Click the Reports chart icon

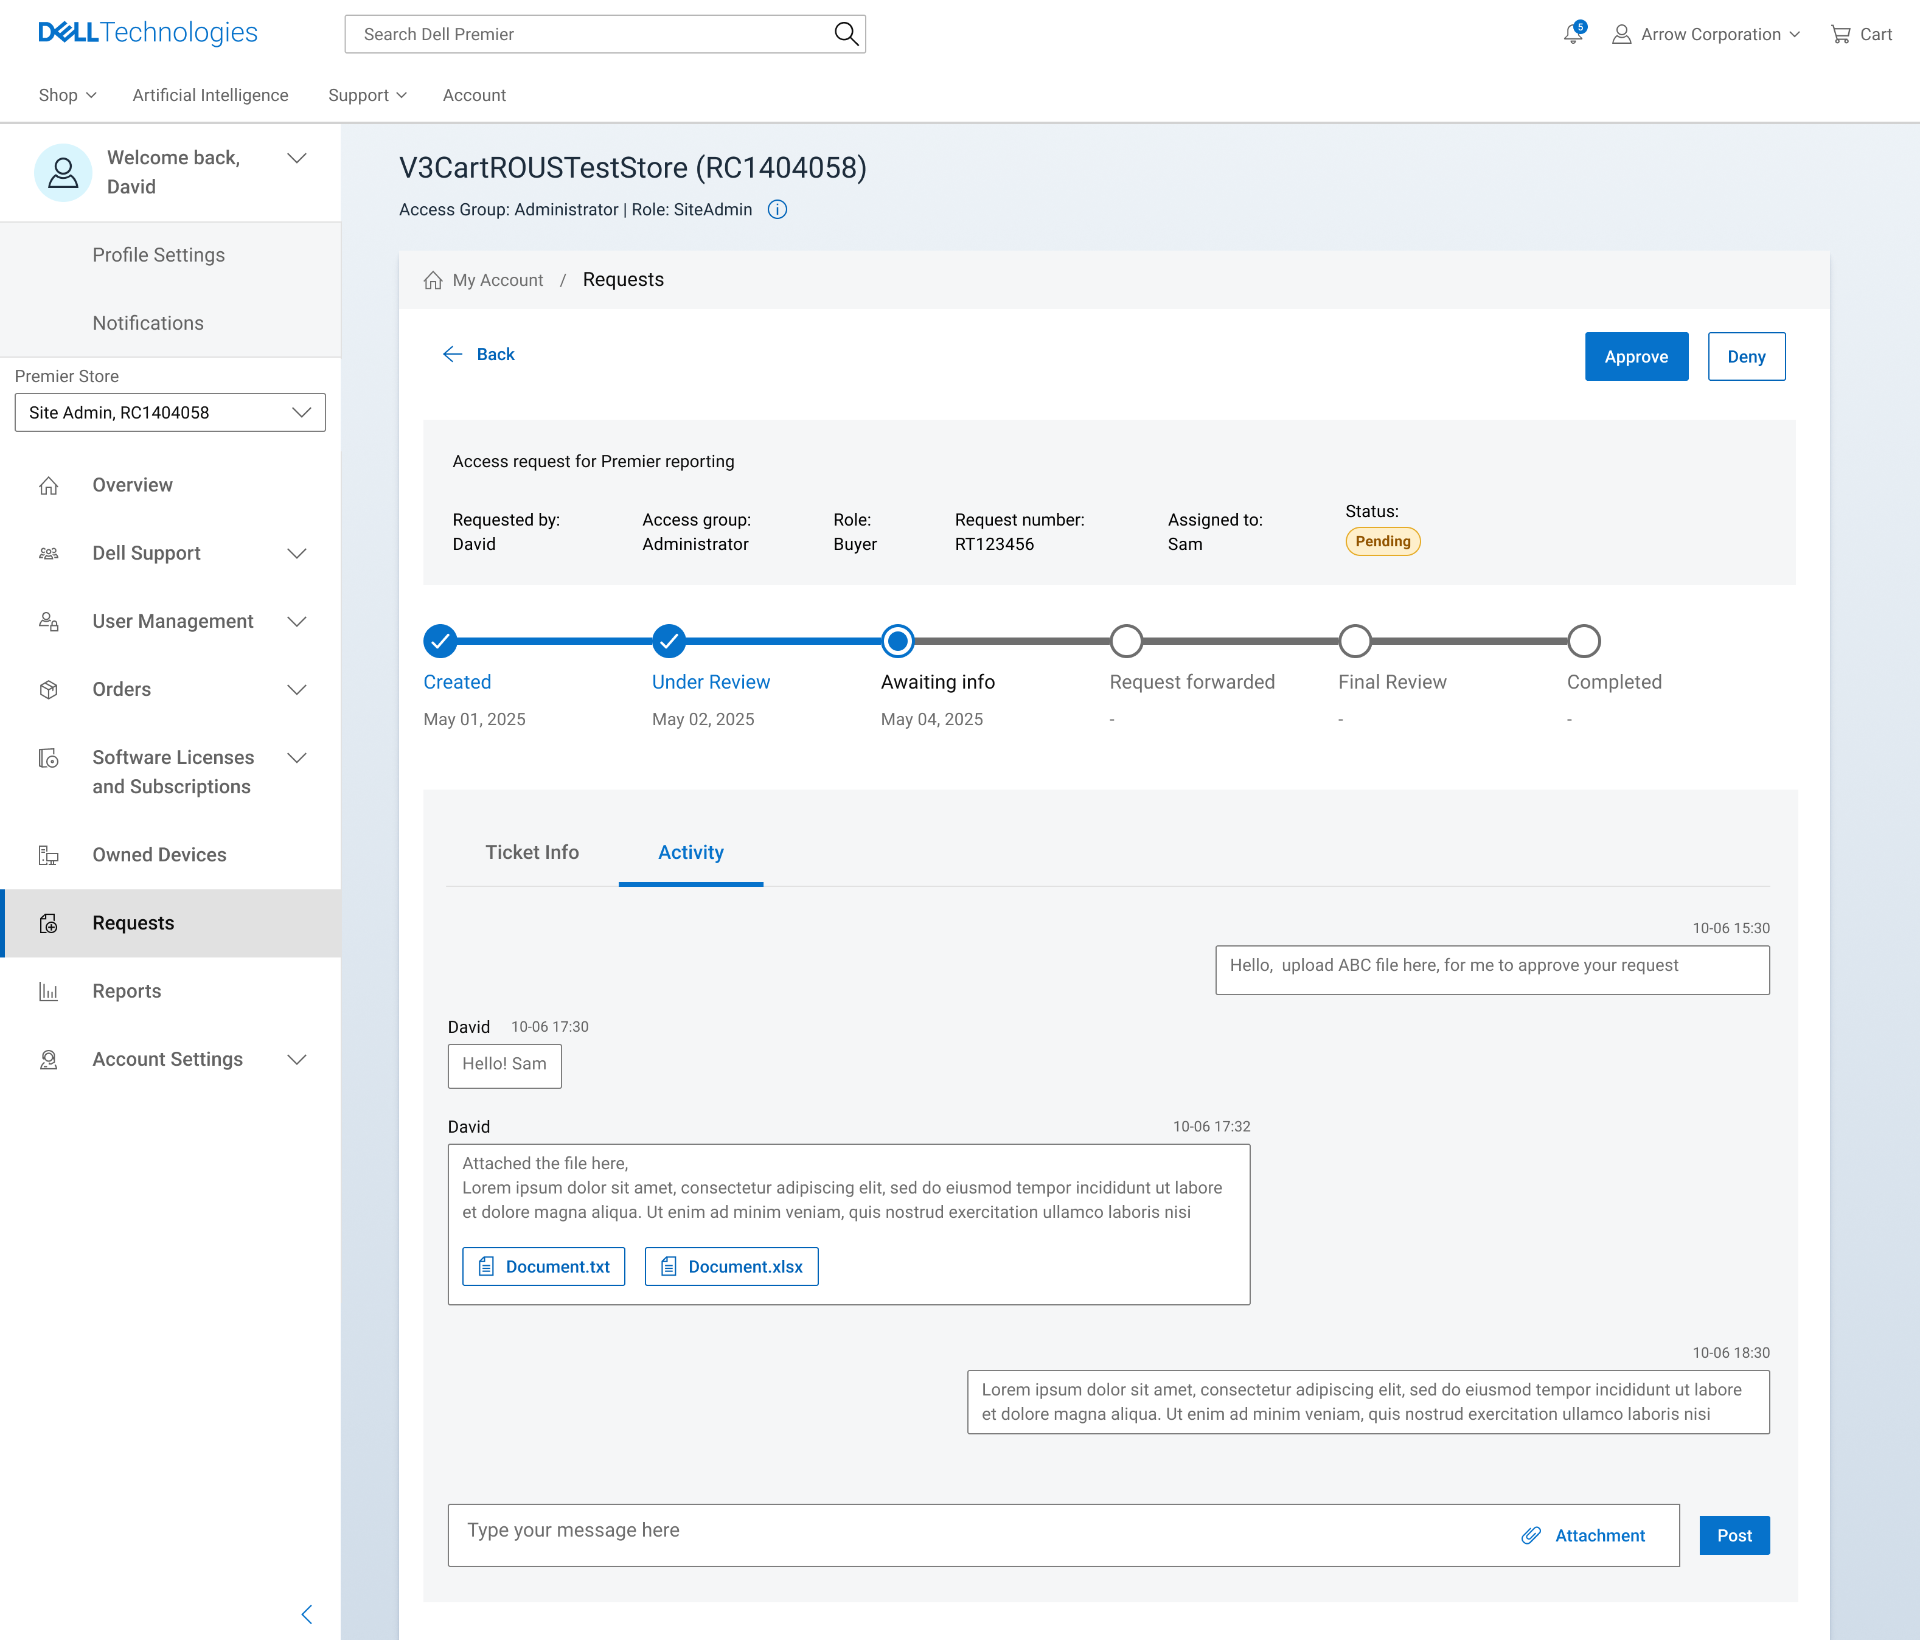tap(48, 991)
